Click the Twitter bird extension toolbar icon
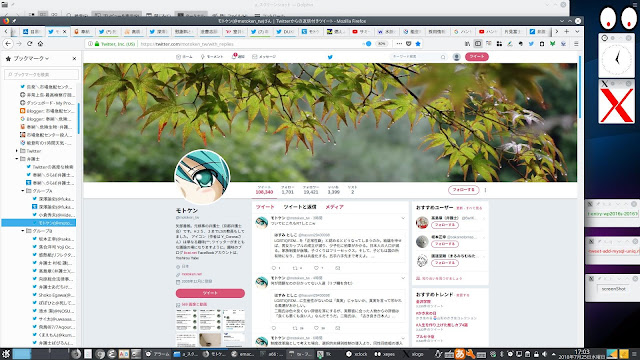 531,44
